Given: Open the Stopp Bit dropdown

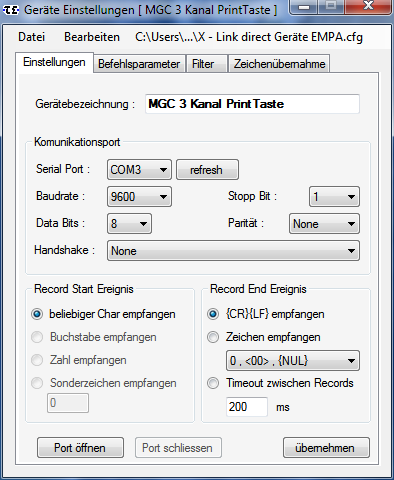Looking at the screenshot, I should click(334, 197).
